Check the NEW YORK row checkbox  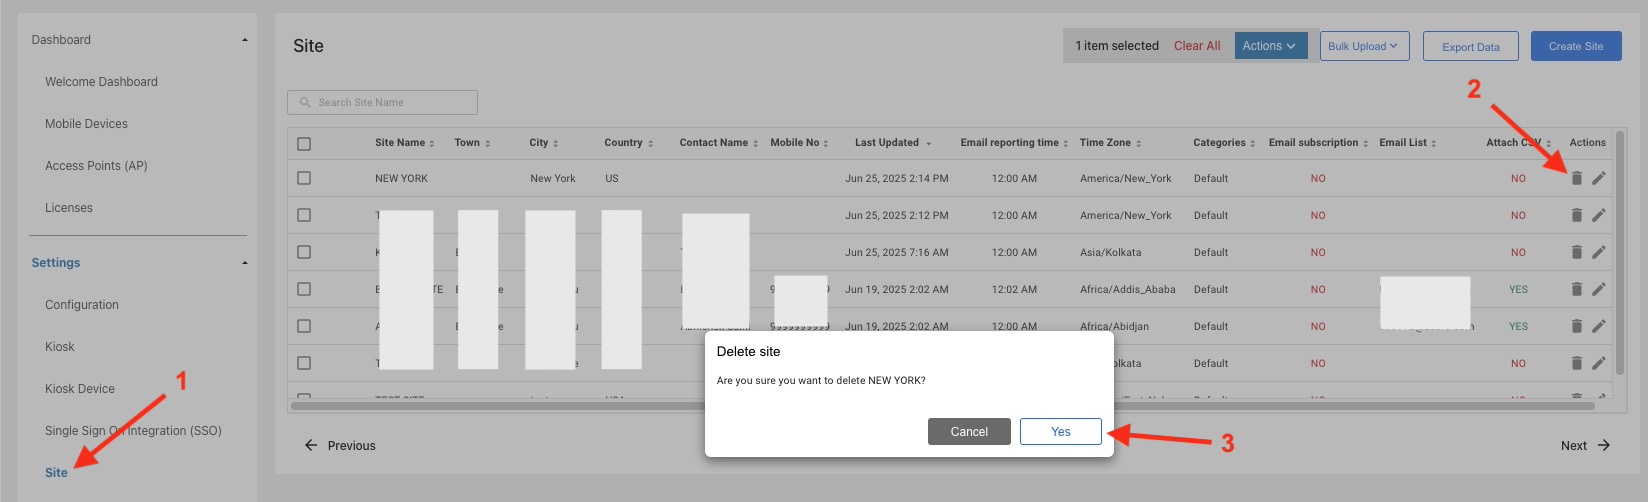(304, 178)
